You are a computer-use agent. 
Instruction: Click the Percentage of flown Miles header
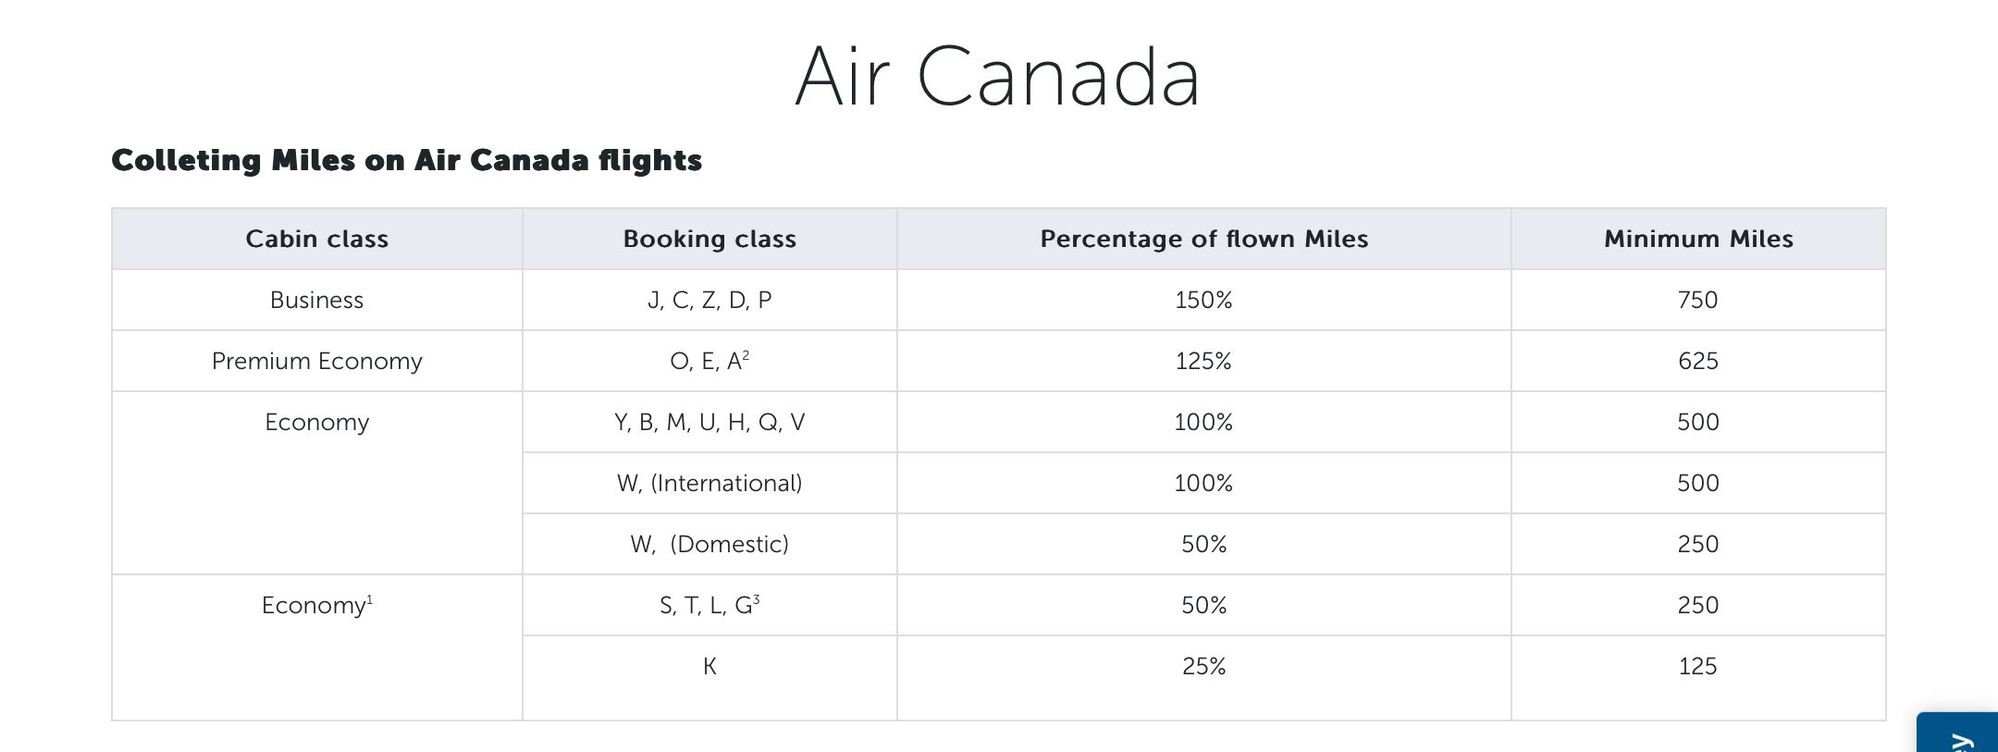[1203, 239]
